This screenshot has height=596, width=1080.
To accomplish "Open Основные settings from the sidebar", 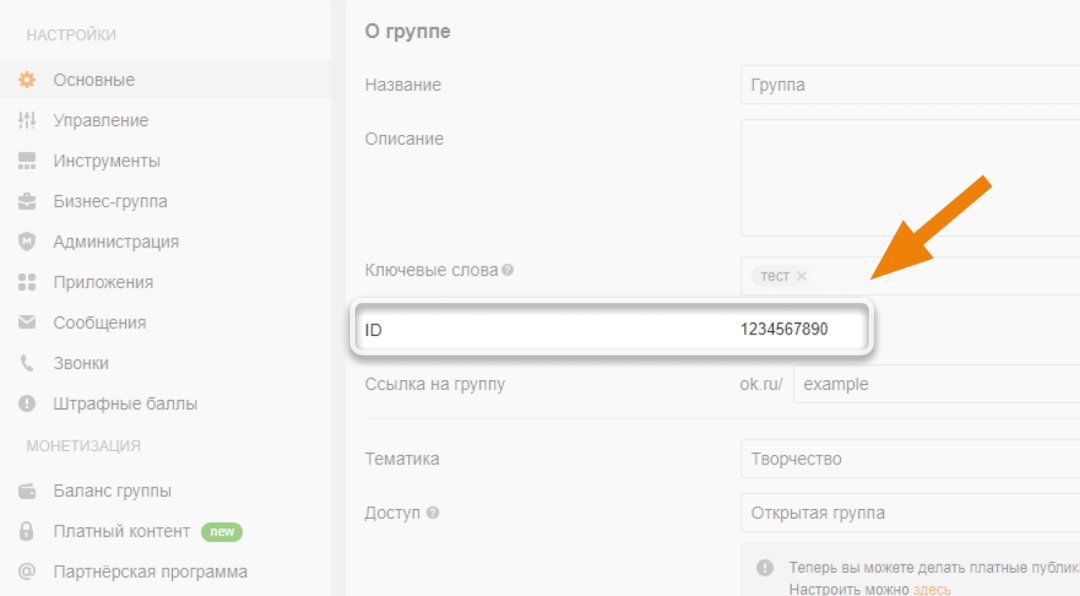I will (95, 79).
